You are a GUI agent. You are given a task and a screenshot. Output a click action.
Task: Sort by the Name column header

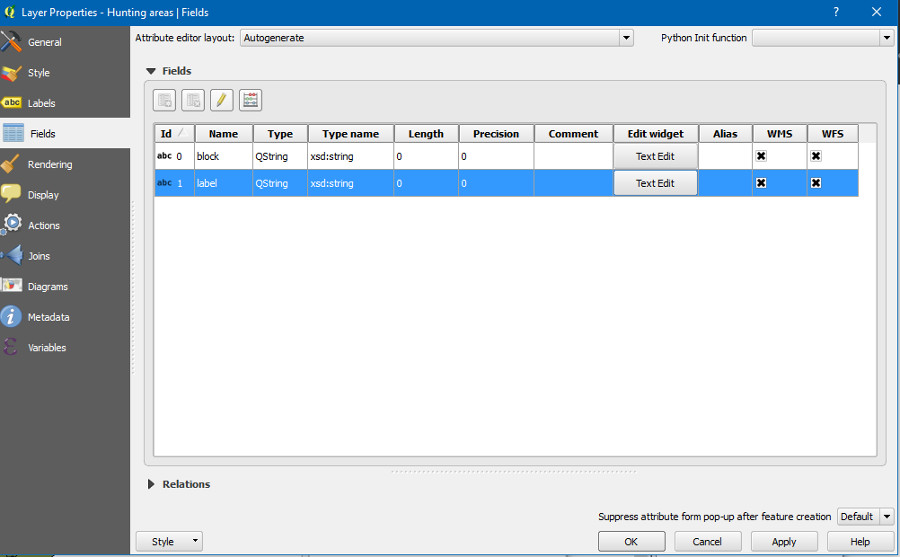pyautogui.click(x=224, y=133)
